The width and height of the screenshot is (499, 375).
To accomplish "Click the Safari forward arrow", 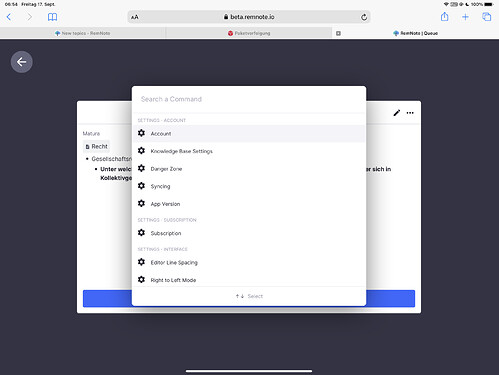I will pyautogui.click(x=29, y=17).
